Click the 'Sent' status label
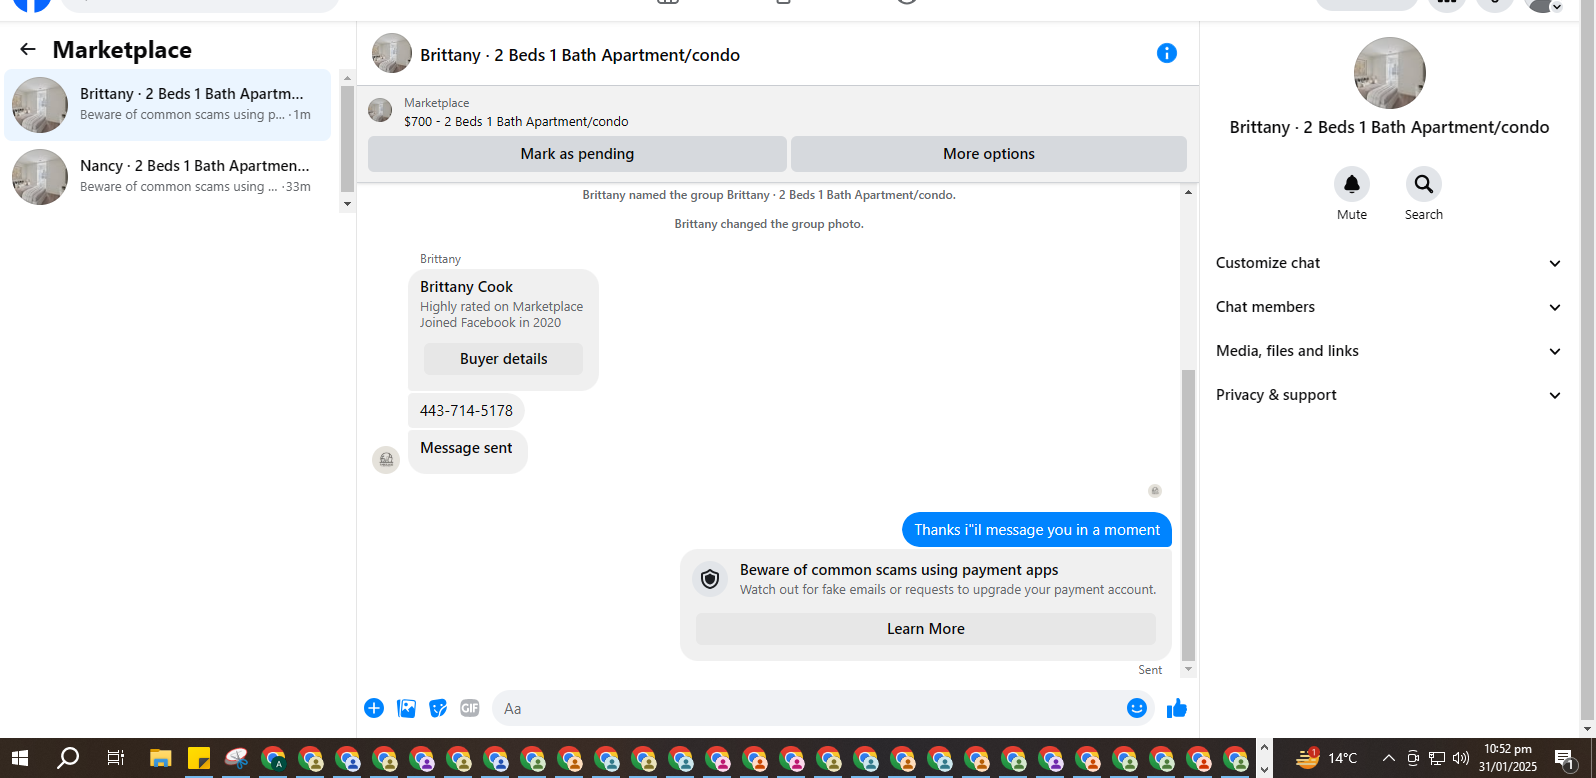 click(1150, 670)
